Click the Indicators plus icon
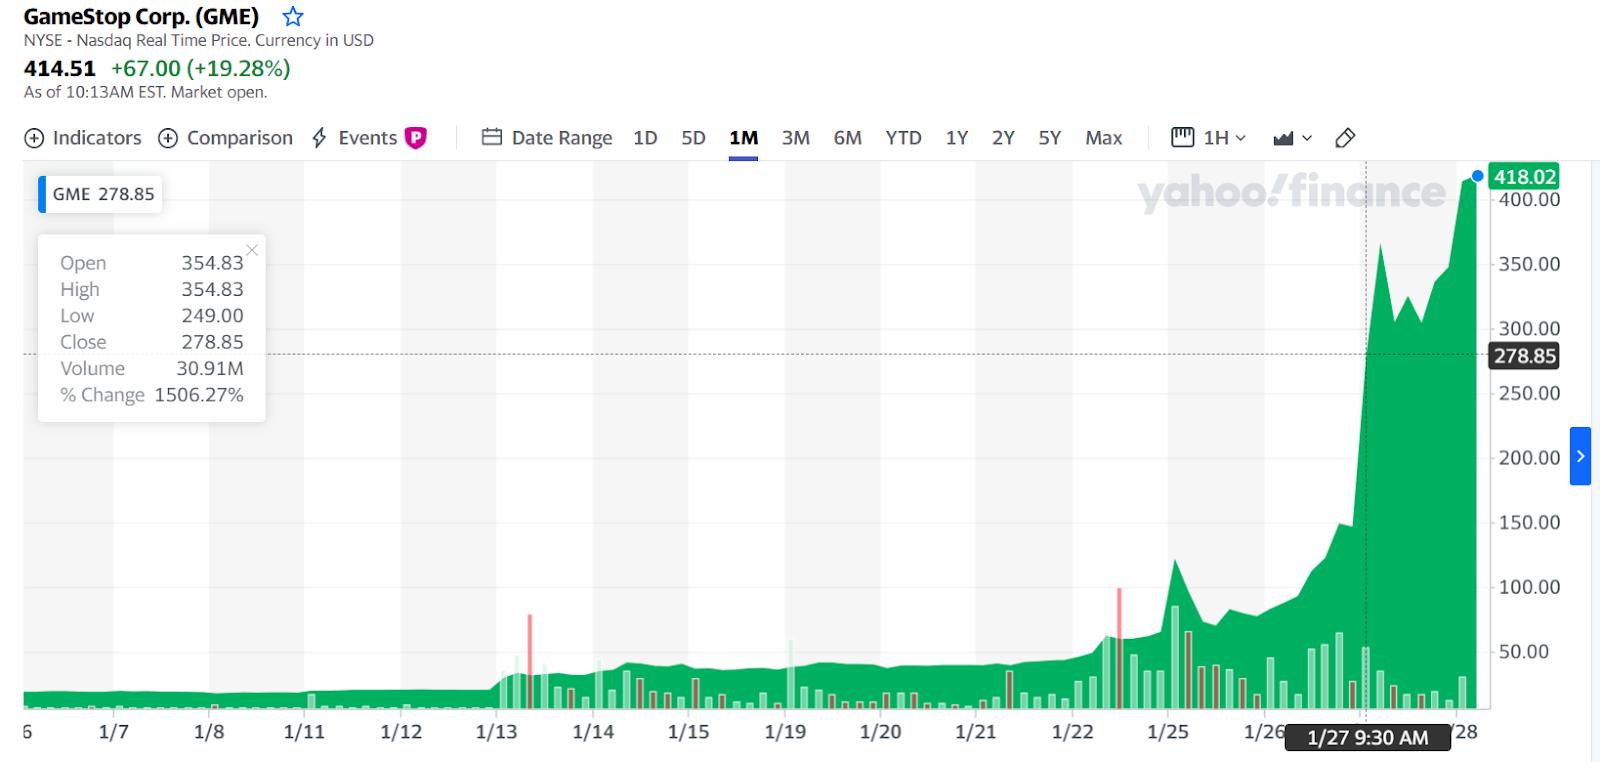 [34, 138]
